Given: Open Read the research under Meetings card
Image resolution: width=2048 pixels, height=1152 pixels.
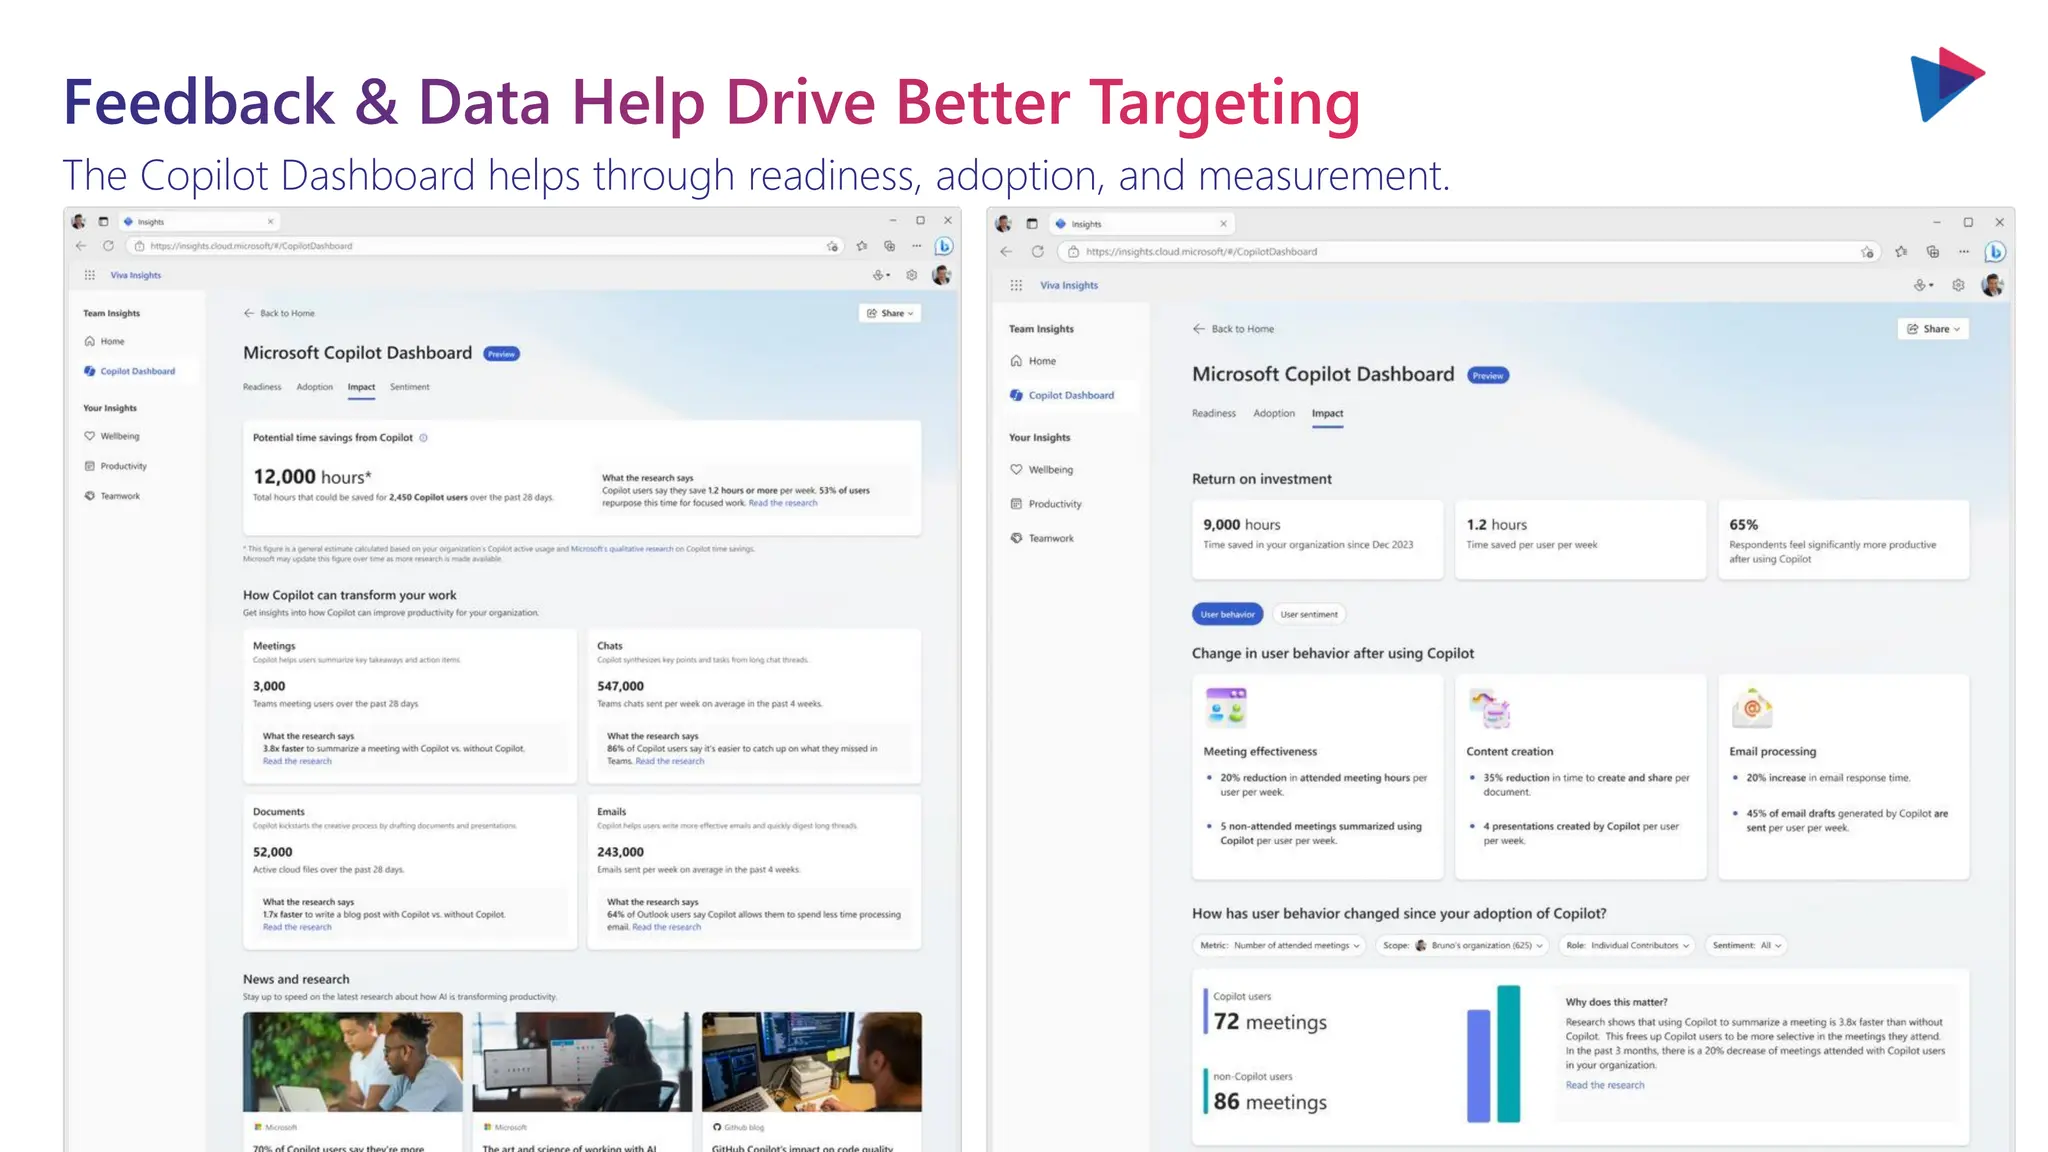Looking at the screenshot, I should [297, 761].
